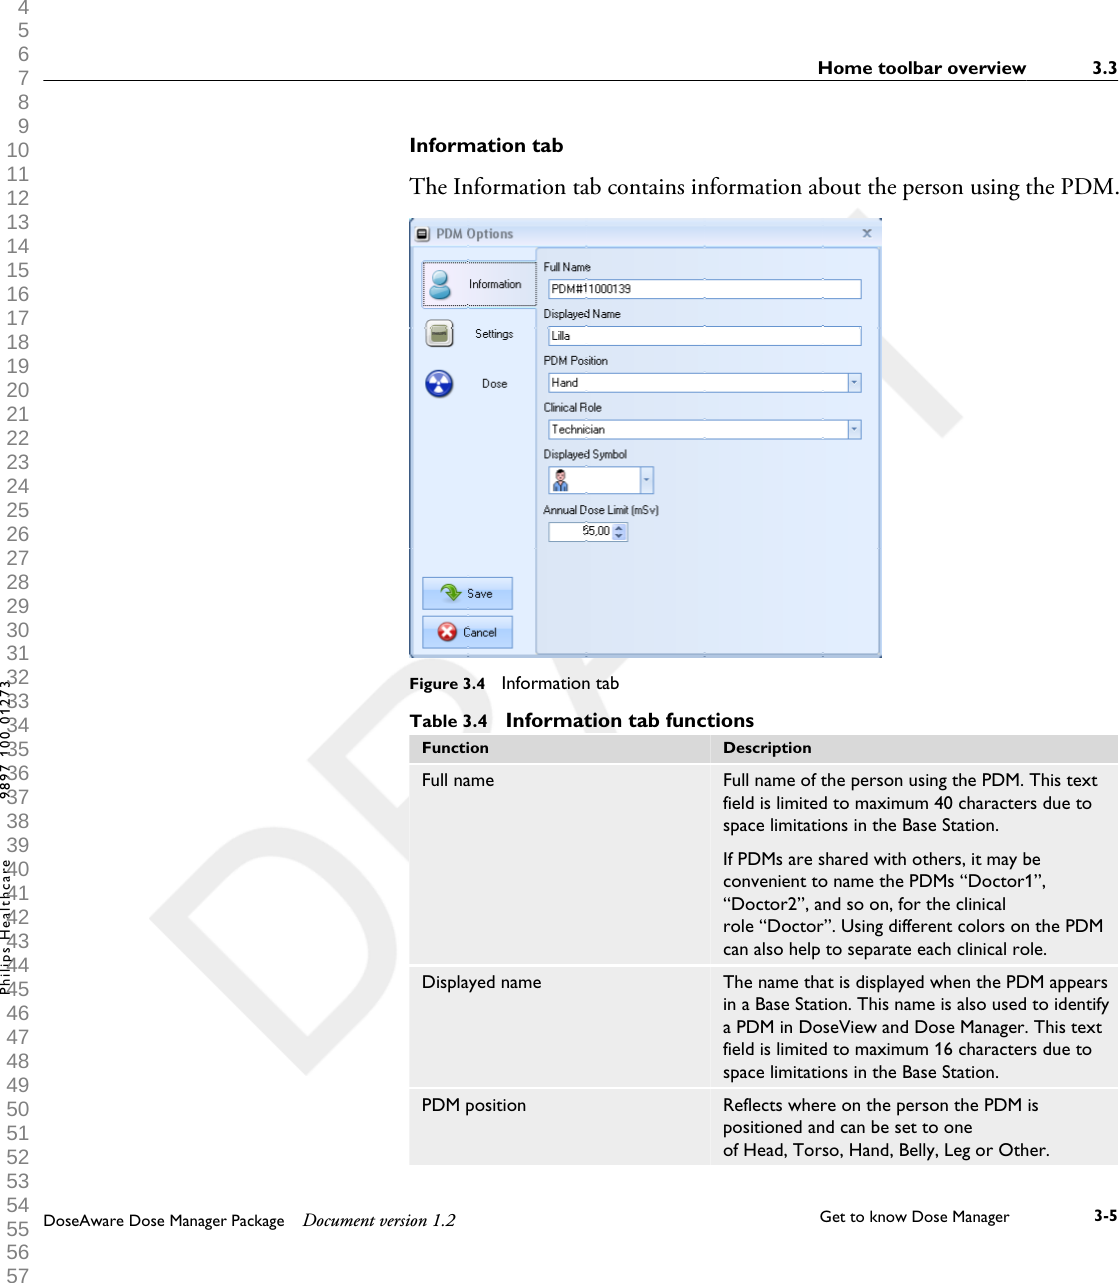Image resolution: width=1119 pixels, height=1283 pixels.
Task: Open the Displayed Symbol dropdown
Action: 647,480
